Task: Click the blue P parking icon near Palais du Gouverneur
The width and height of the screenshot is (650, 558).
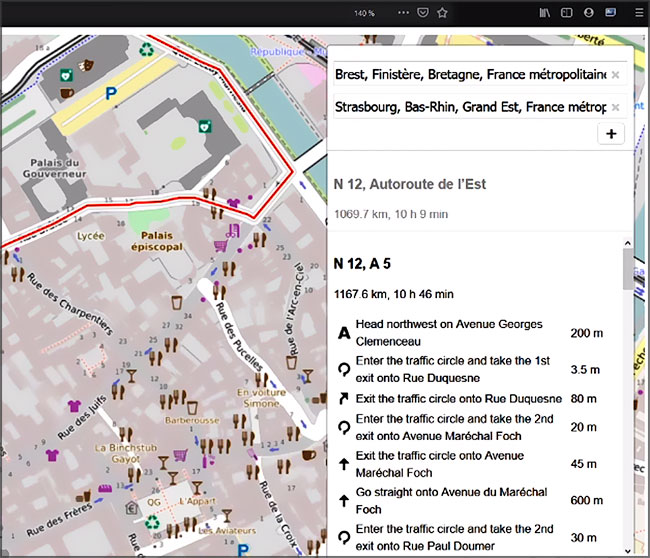Action: click(x=111, y=94)
